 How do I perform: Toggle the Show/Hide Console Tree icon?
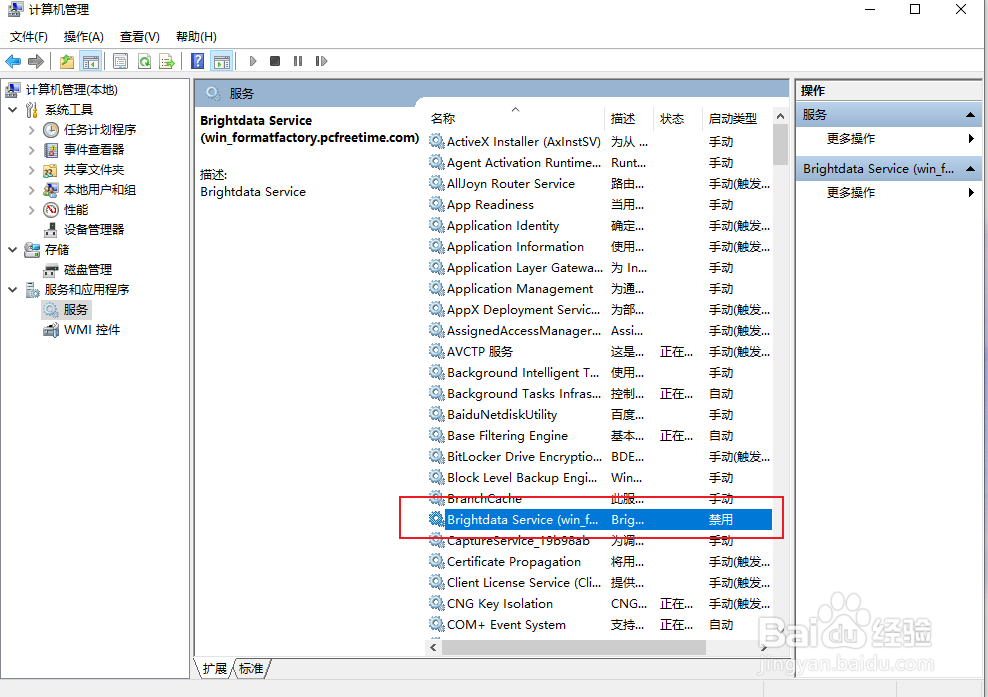pyautogui.click(x=91, y=61)
